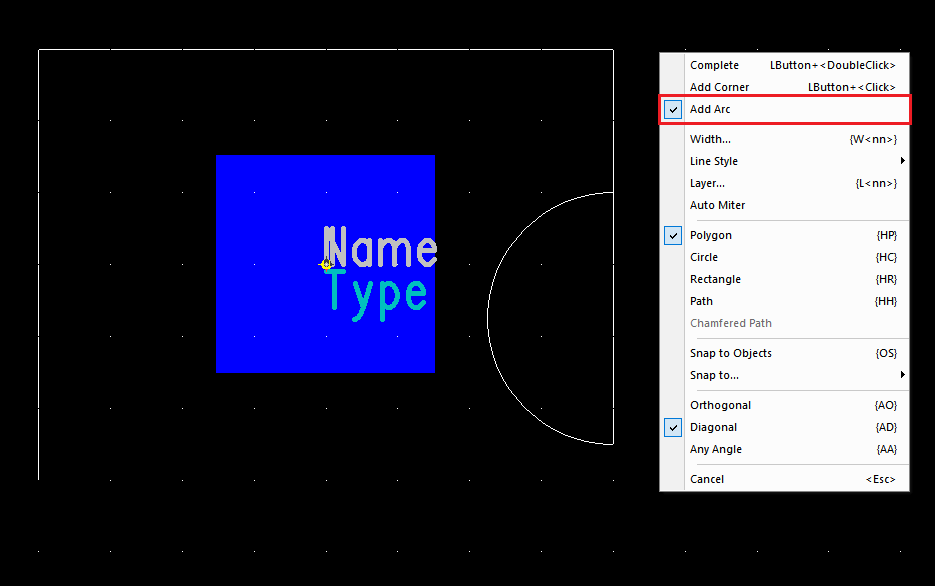This screenshot has width=935, height=586.
Task: Select the Add Corner menu entry
Action: 719,87
